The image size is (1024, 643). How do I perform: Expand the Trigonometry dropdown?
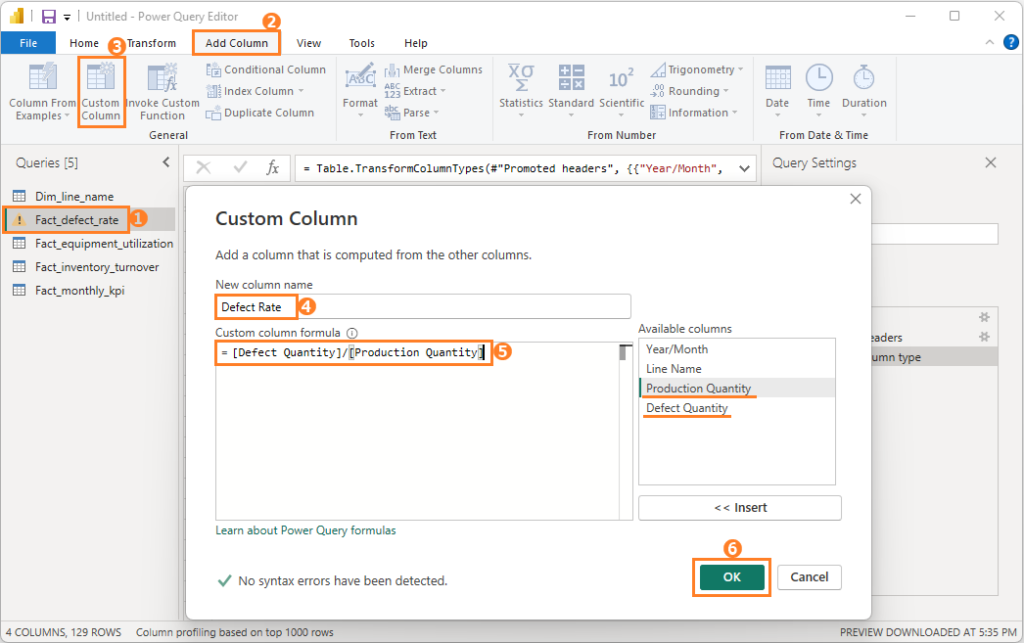coord(697,69)
